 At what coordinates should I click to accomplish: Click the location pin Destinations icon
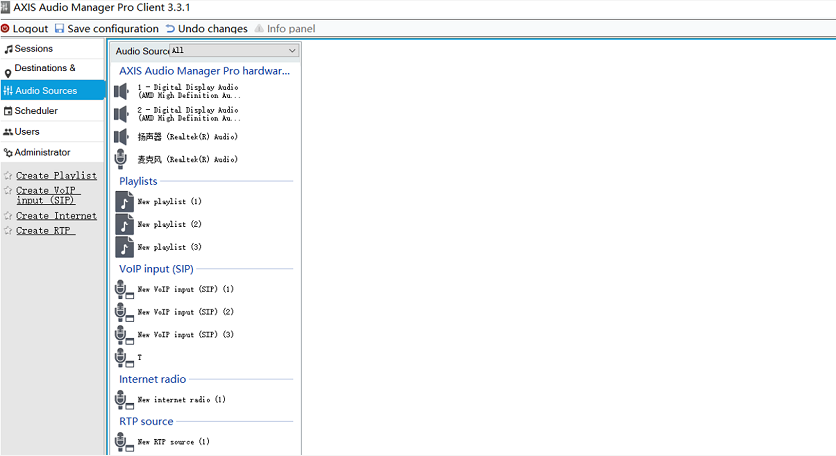pos(8,73)
